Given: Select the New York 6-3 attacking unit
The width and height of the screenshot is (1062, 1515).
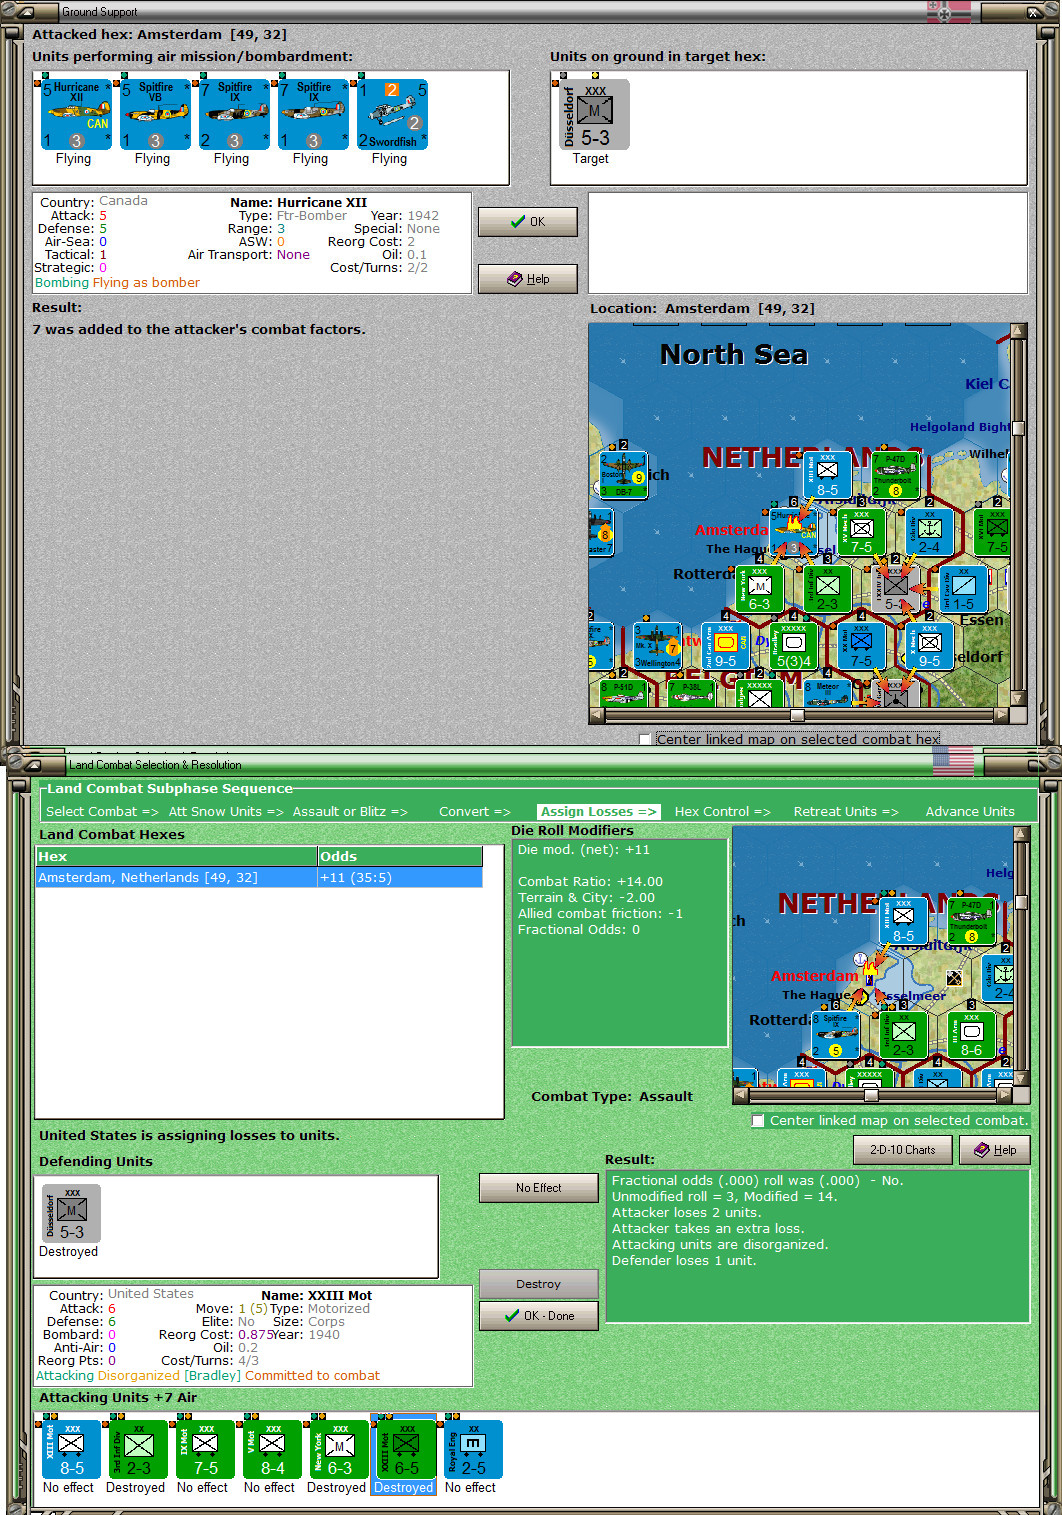Looking at the screenshot, I should 339,1449.
